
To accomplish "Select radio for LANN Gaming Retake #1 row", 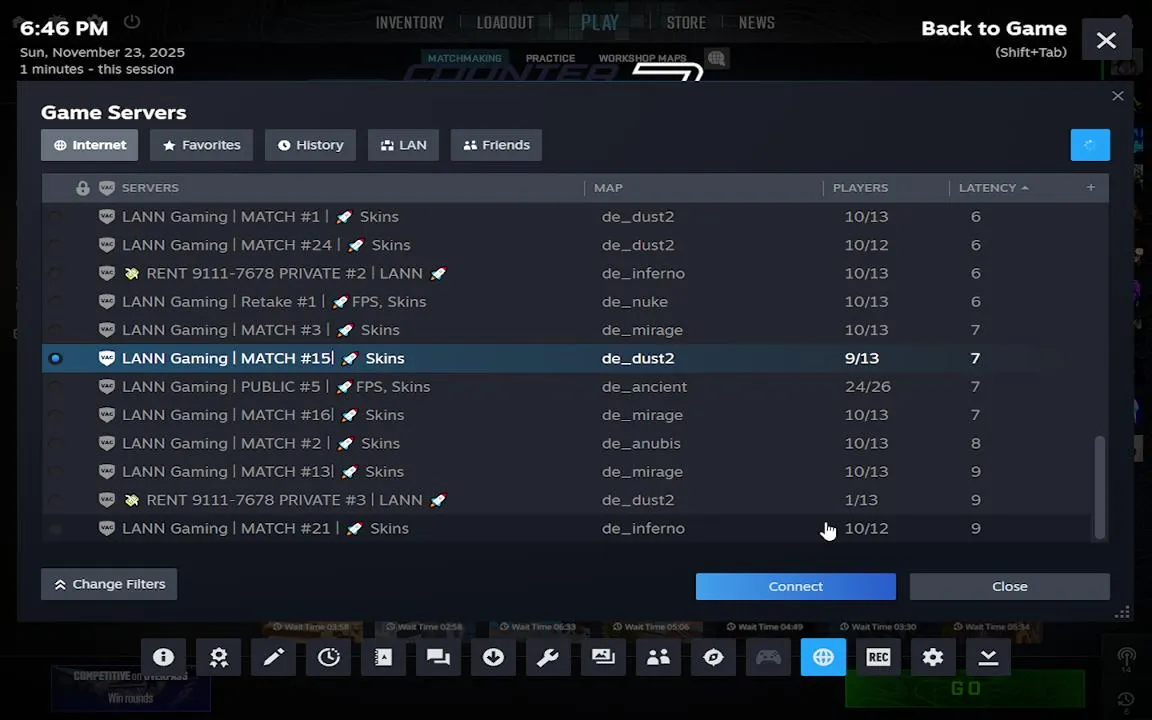I will pyautogui.click(x=55, y=301).
